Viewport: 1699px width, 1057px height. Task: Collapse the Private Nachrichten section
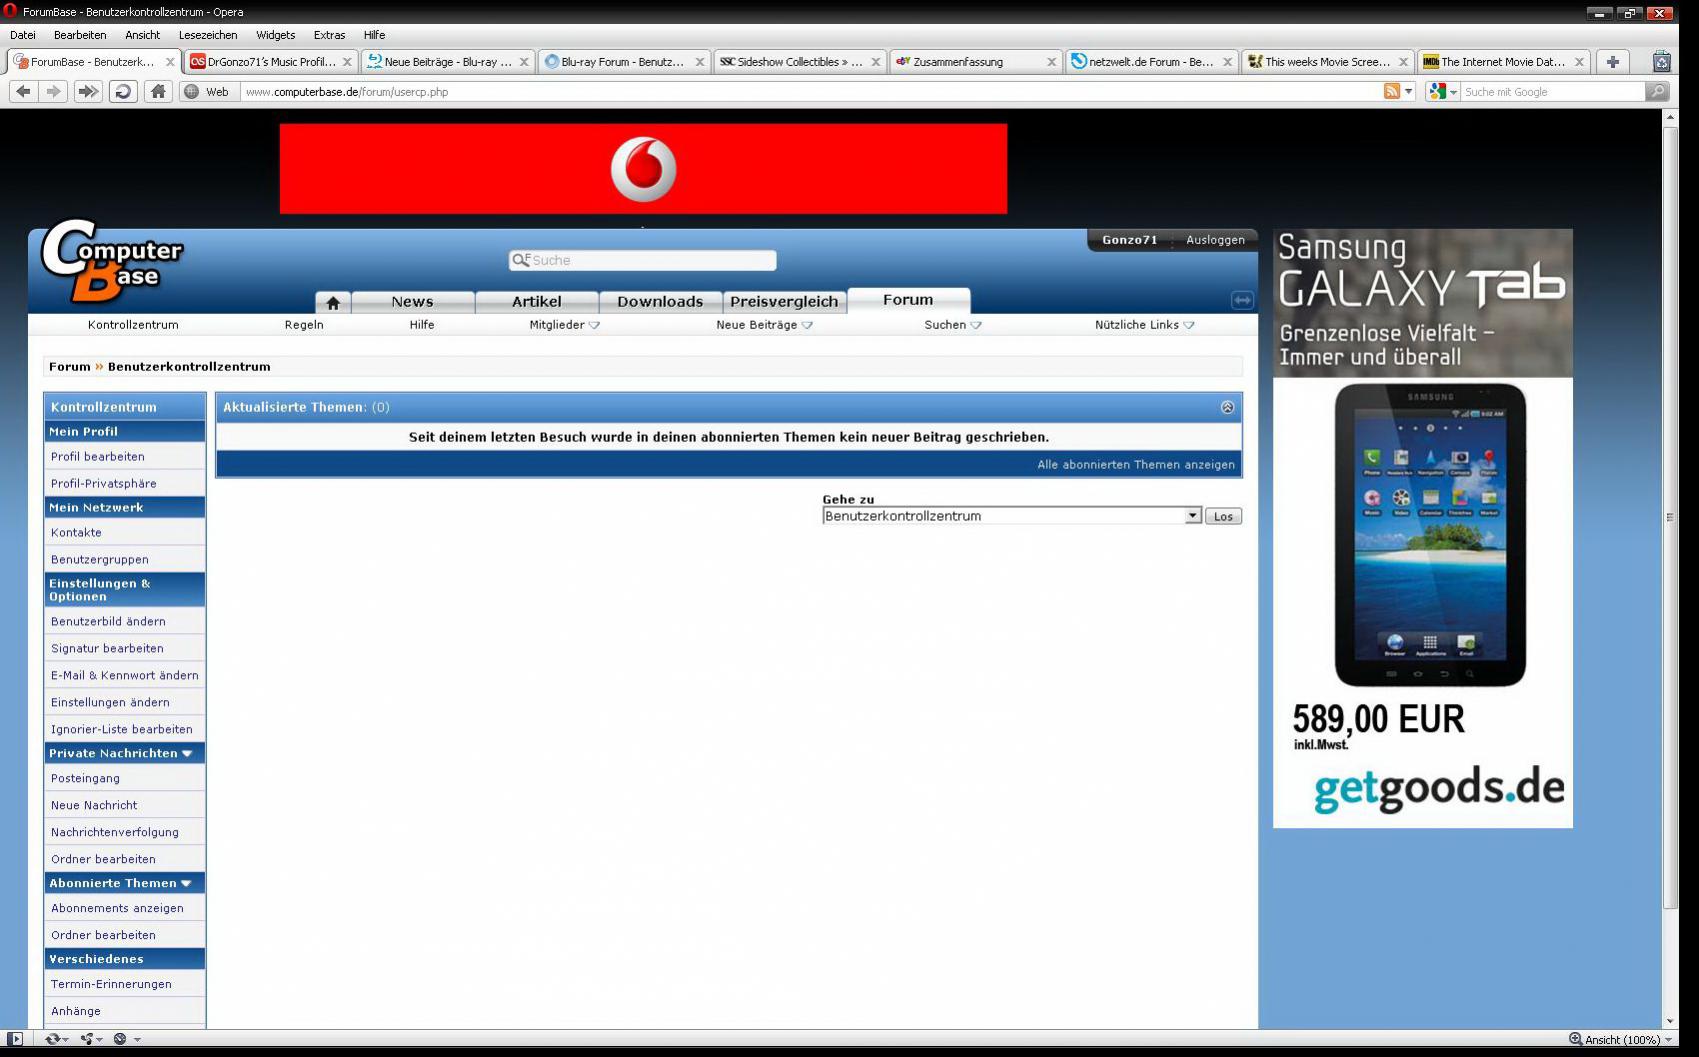click(187, 753)
